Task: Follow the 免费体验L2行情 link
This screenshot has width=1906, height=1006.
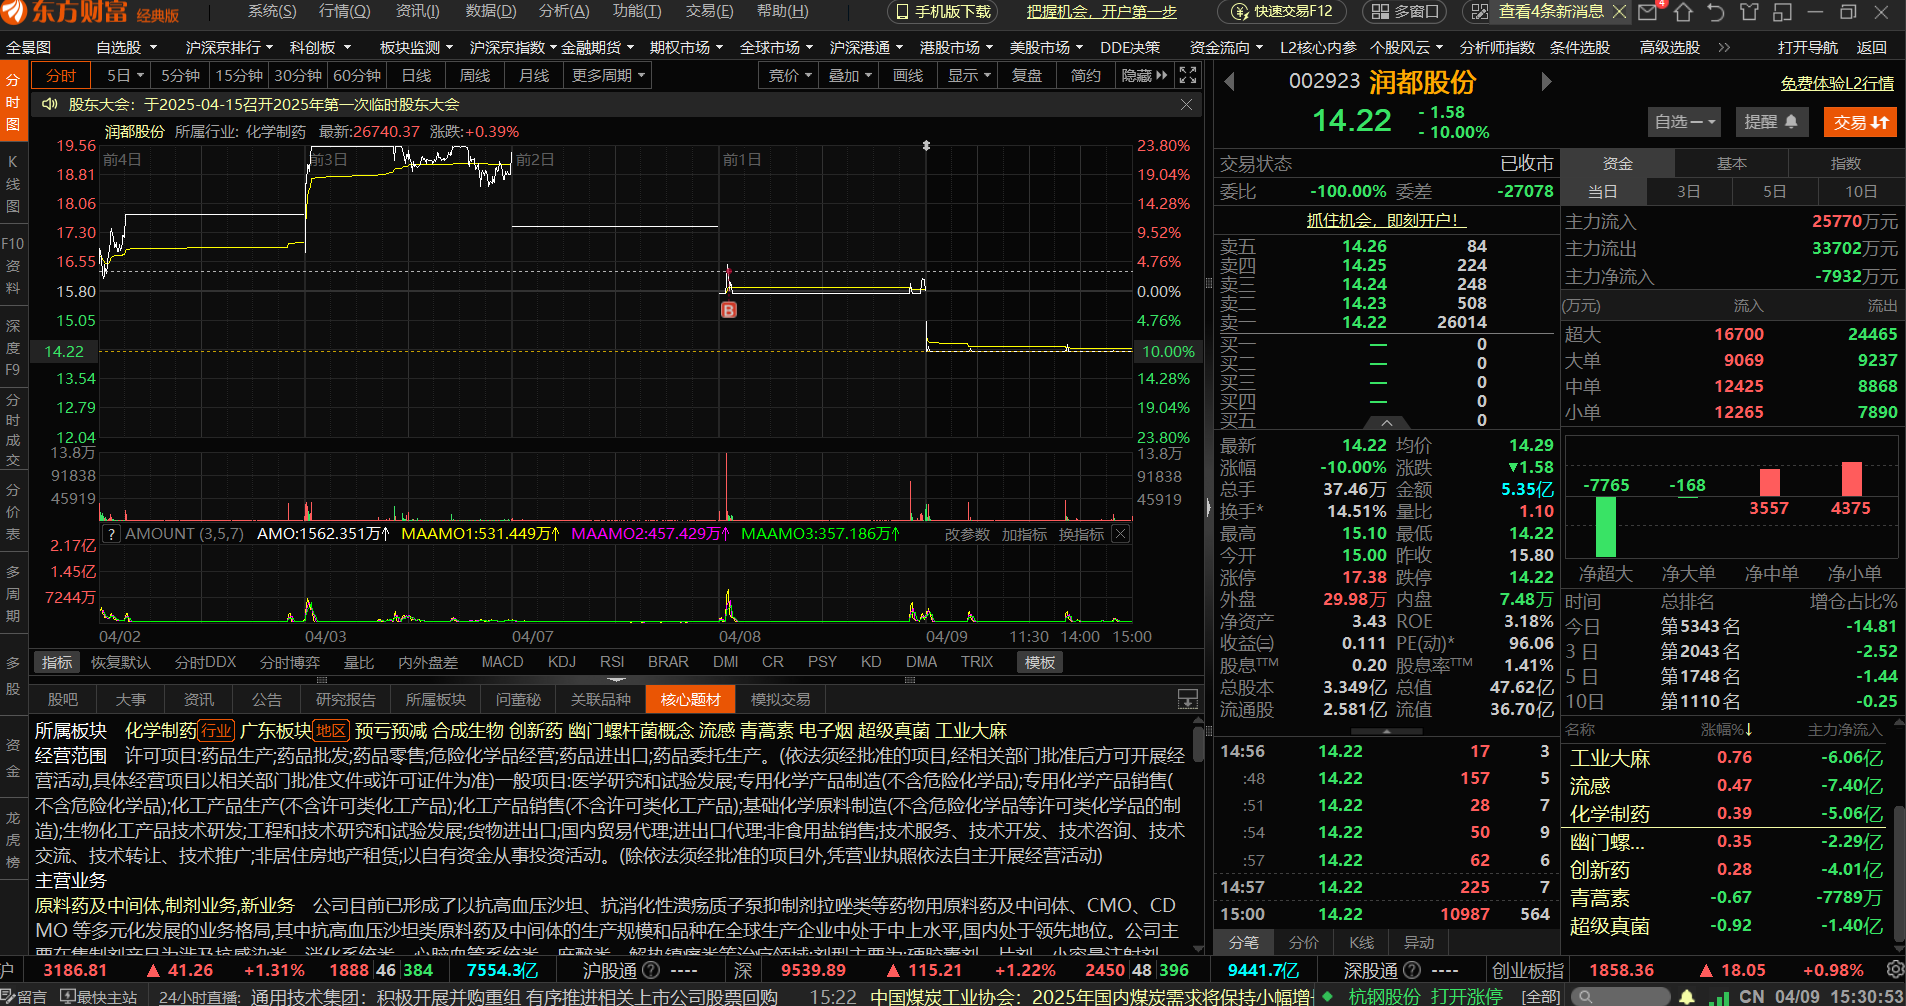Action: [x=1837, y=84]
